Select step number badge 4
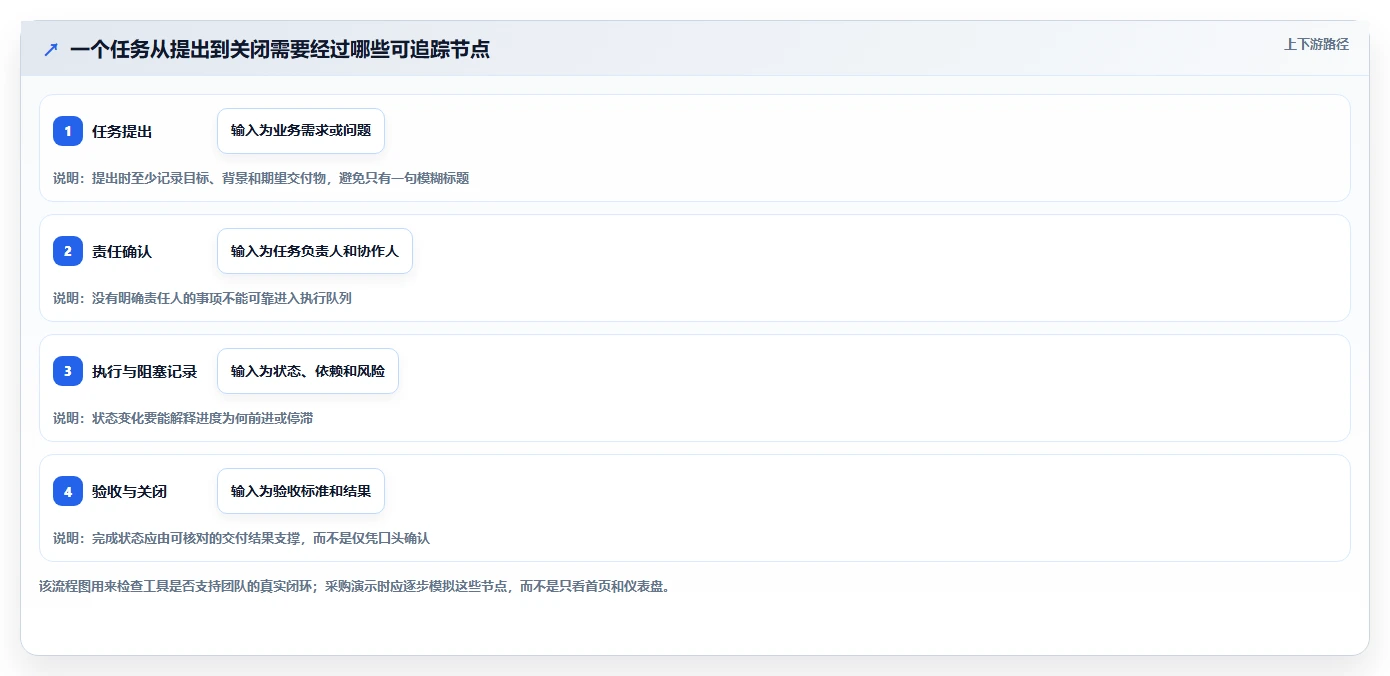 (x=68, y=491)
